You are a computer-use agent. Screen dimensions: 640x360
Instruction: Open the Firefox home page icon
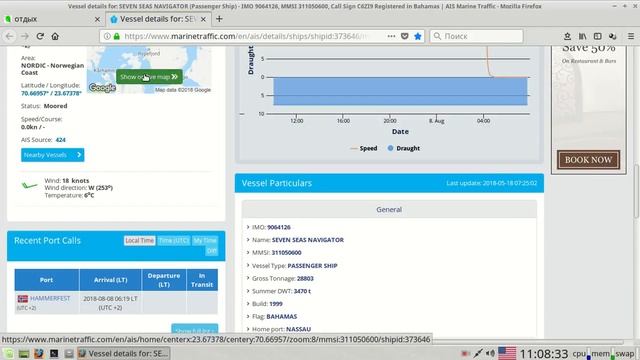[x=55, y=36]
